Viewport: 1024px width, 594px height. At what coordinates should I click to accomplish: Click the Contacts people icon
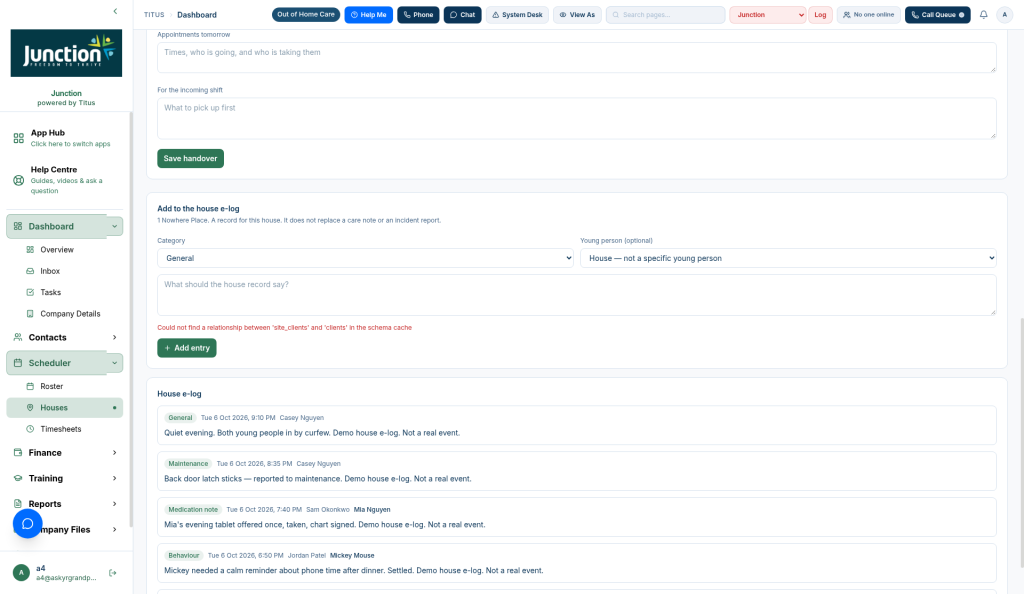click(18, 337)
